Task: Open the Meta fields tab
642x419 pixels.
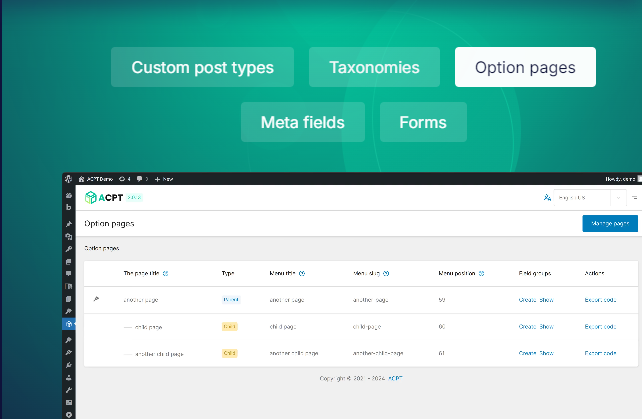Action: 302,123
